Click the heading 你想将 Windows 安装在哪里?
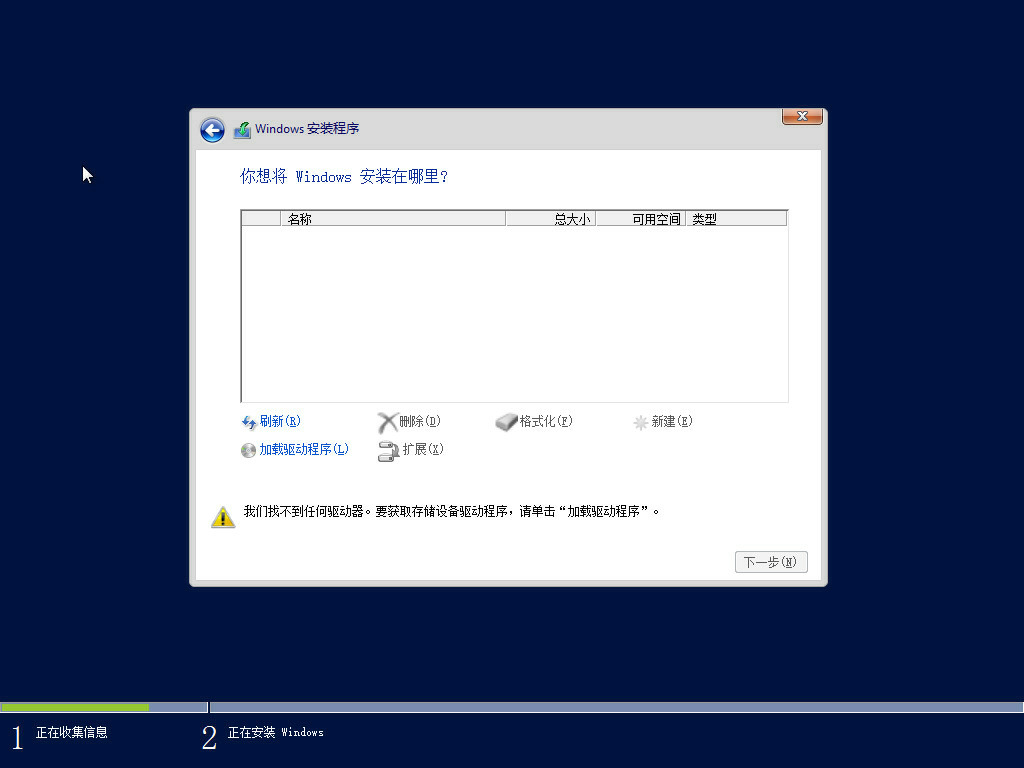 344,176
